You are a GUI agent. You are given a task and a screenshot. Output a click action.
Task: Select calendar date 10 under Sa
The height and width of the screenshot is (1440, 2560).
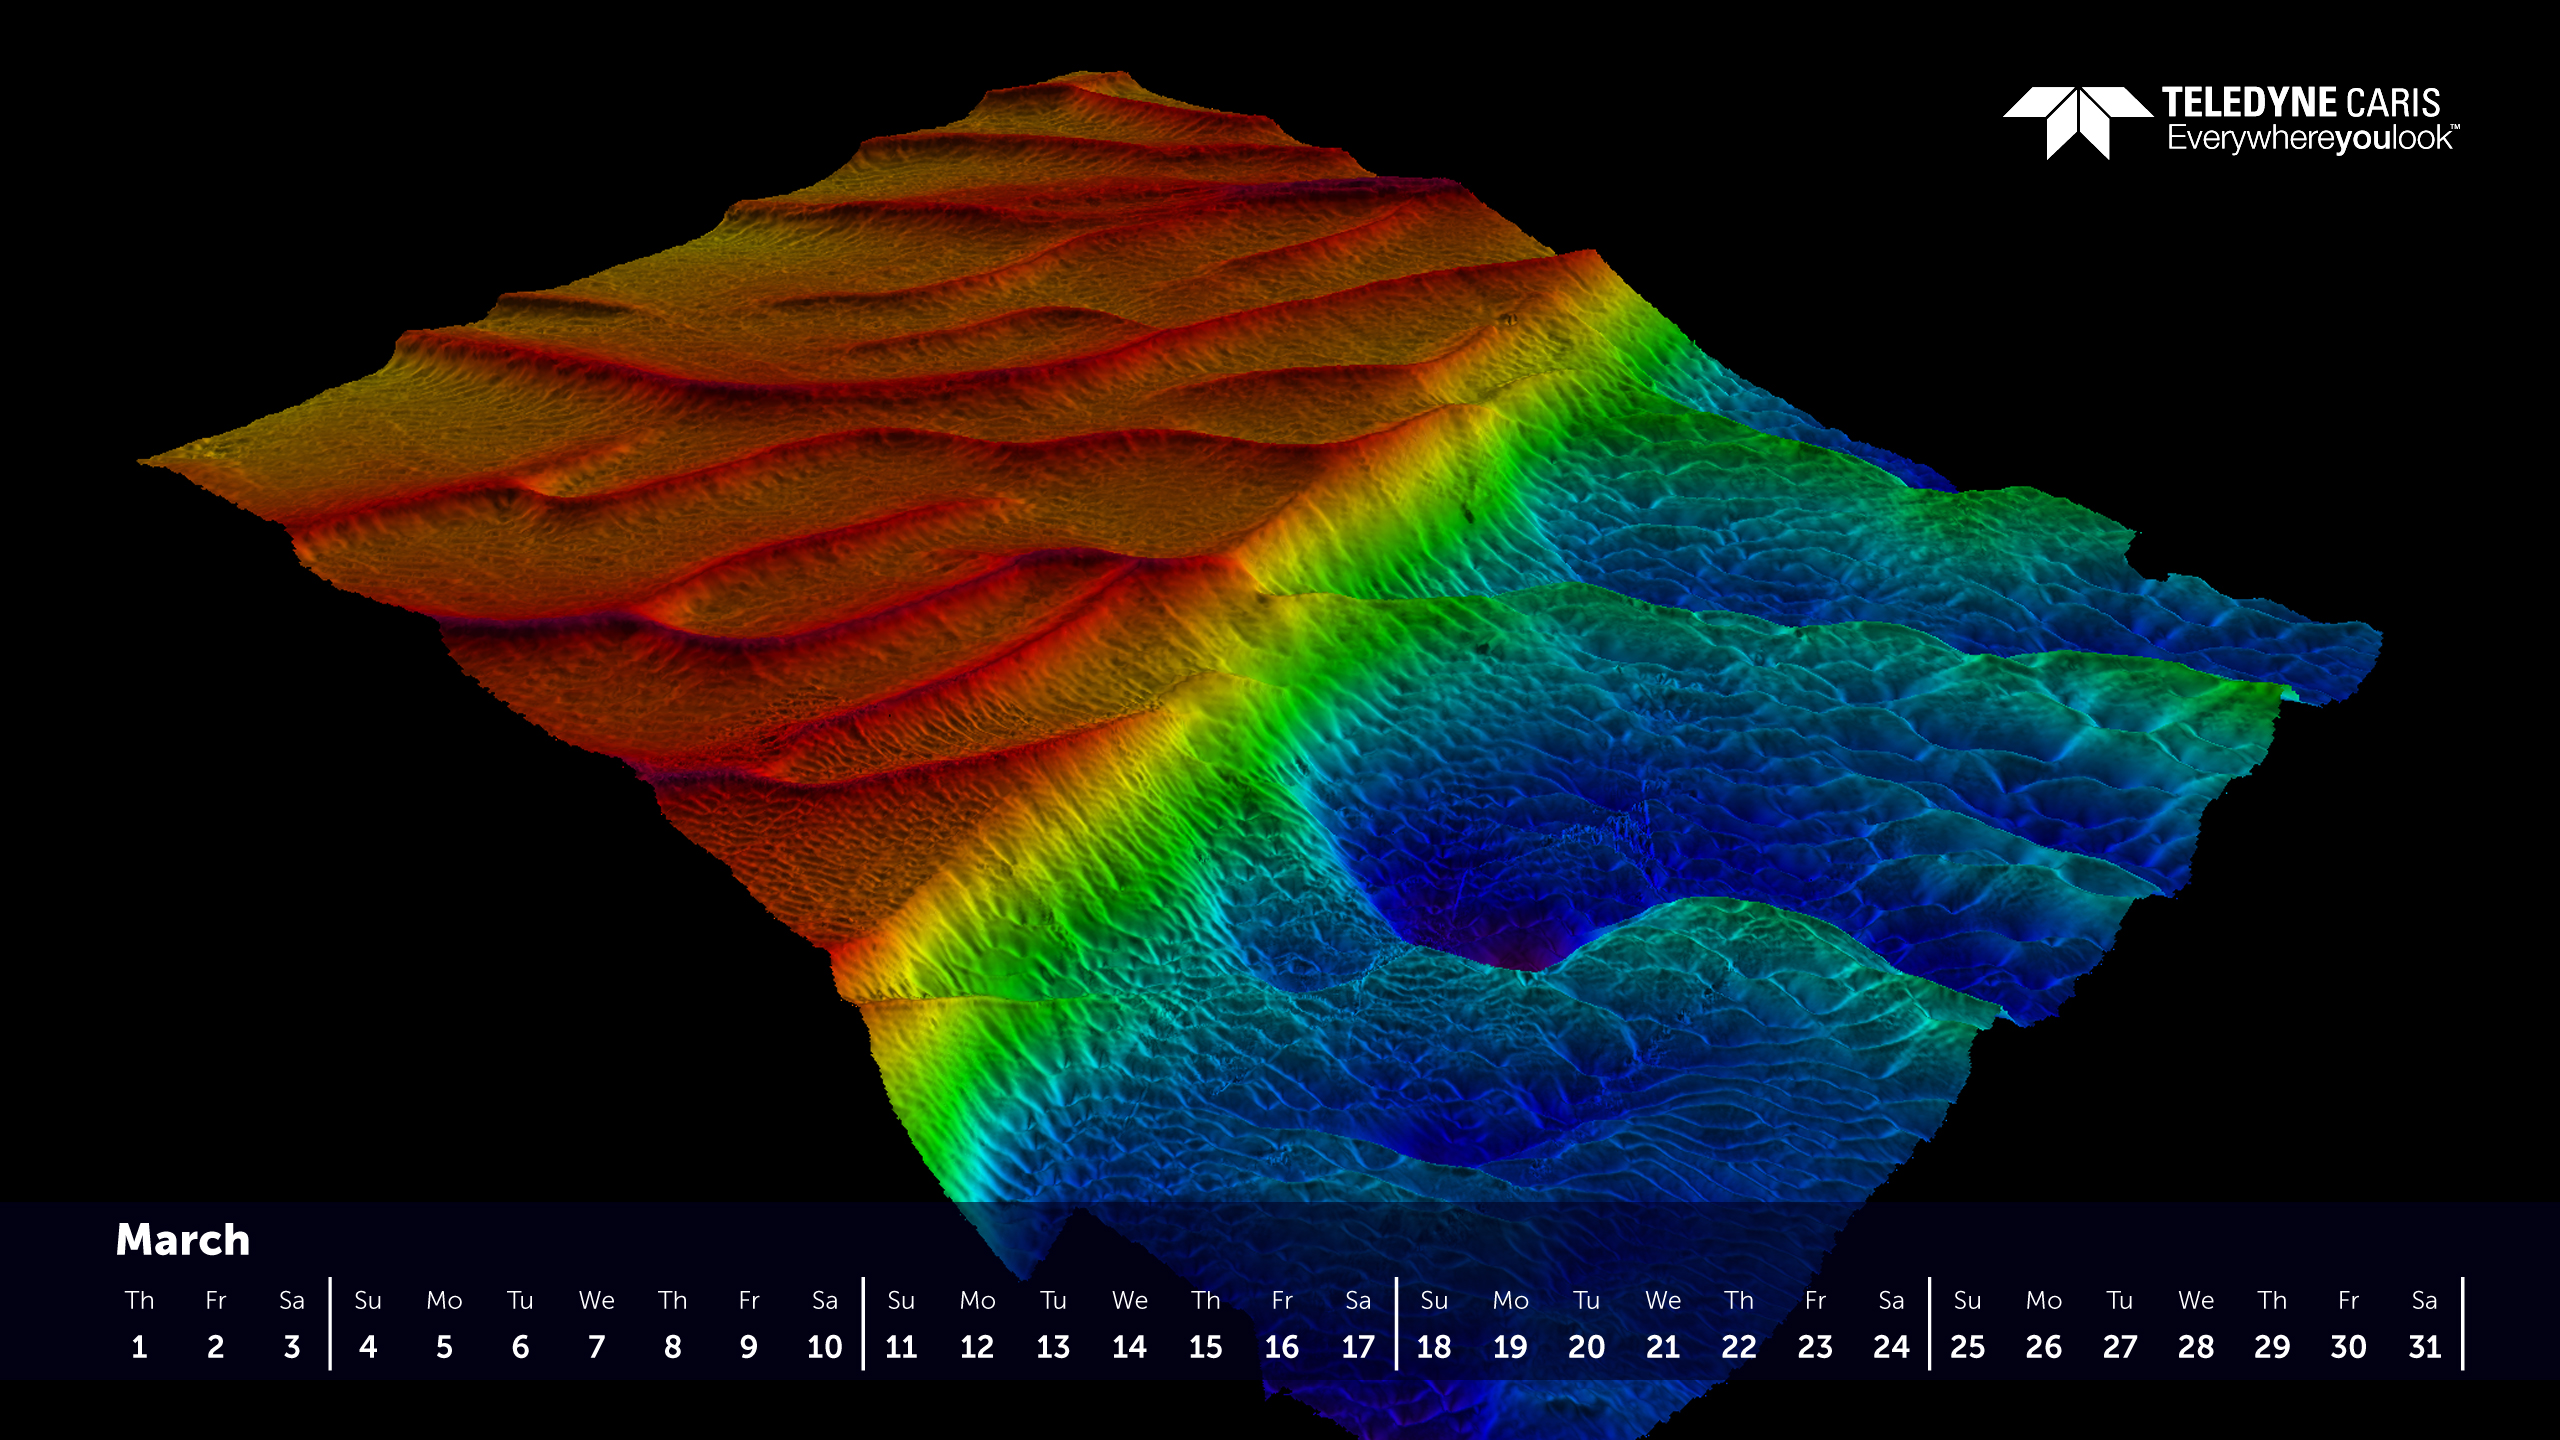point(825,1347)
